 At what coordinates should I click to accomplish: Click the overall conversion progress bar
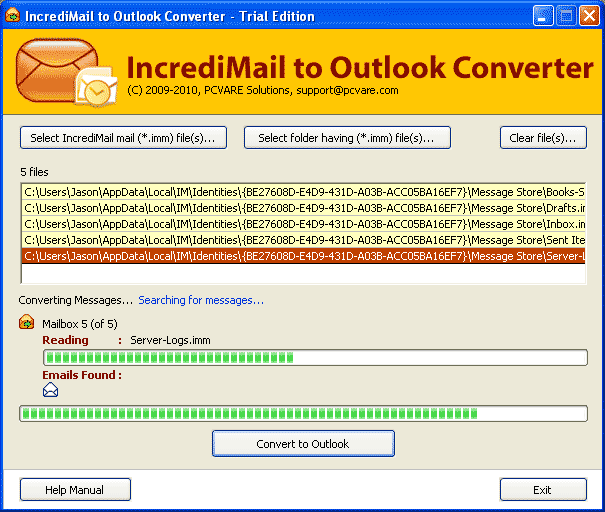click(303, 414)
